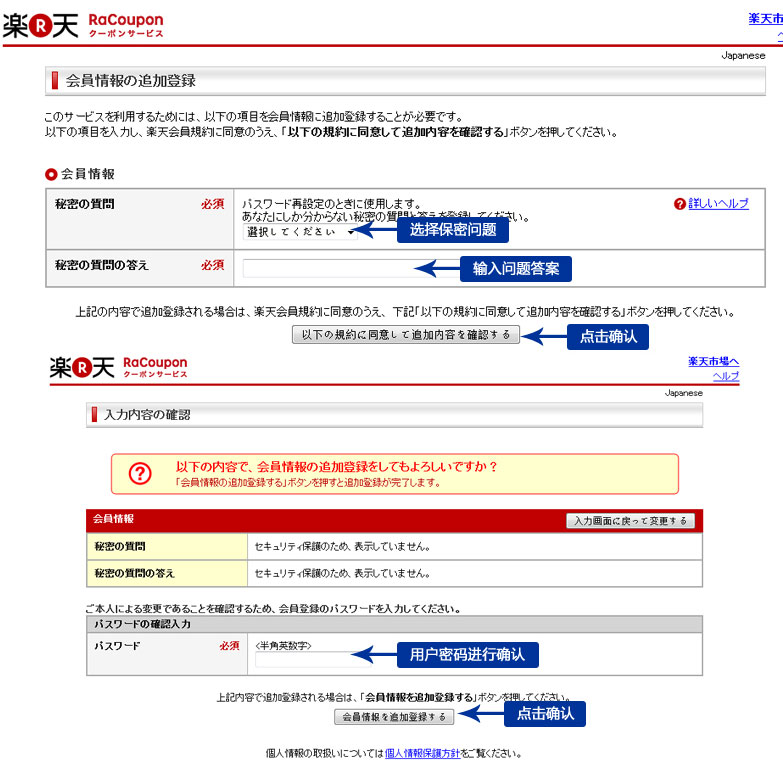
Task: Follow the 楽天市場へ link
Action: (x=713, y=361)
